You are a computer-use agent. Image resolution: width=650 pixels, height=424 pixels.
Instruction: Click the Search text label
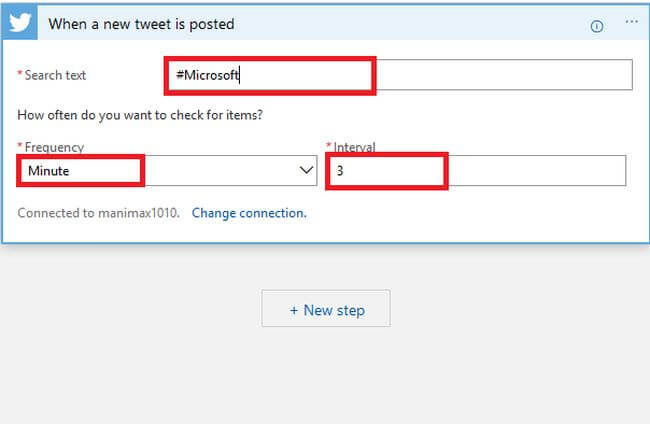(56, 75)
